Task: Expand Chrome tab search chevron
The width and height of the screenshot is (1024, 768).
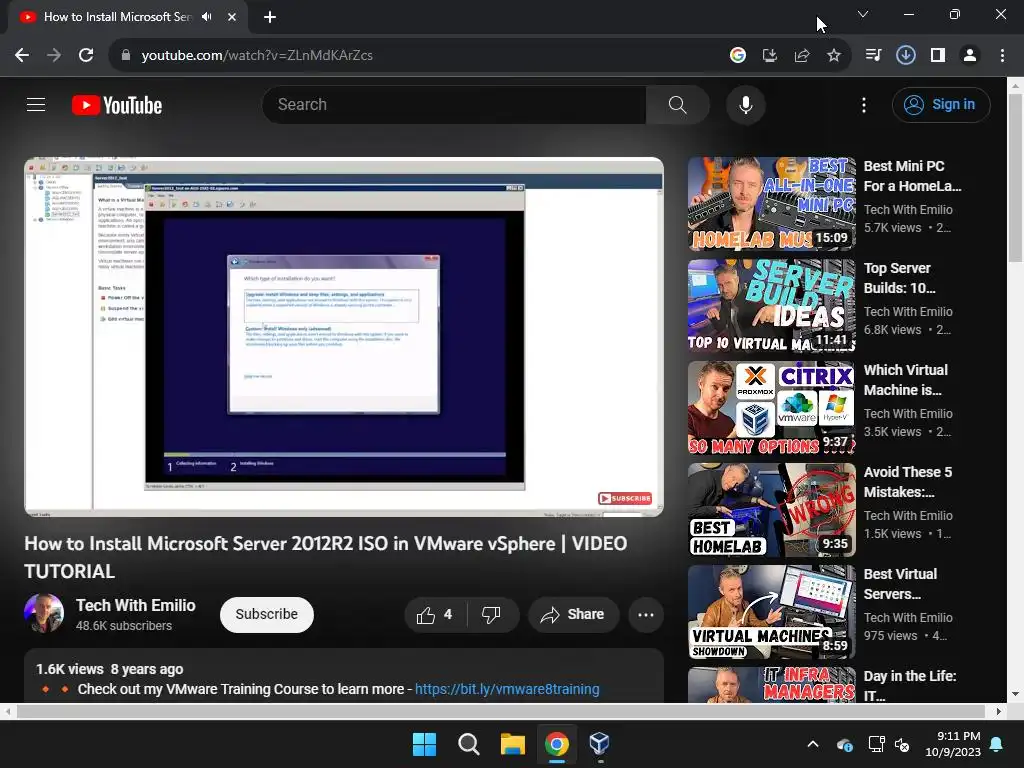Action: [x=863, y=14]
